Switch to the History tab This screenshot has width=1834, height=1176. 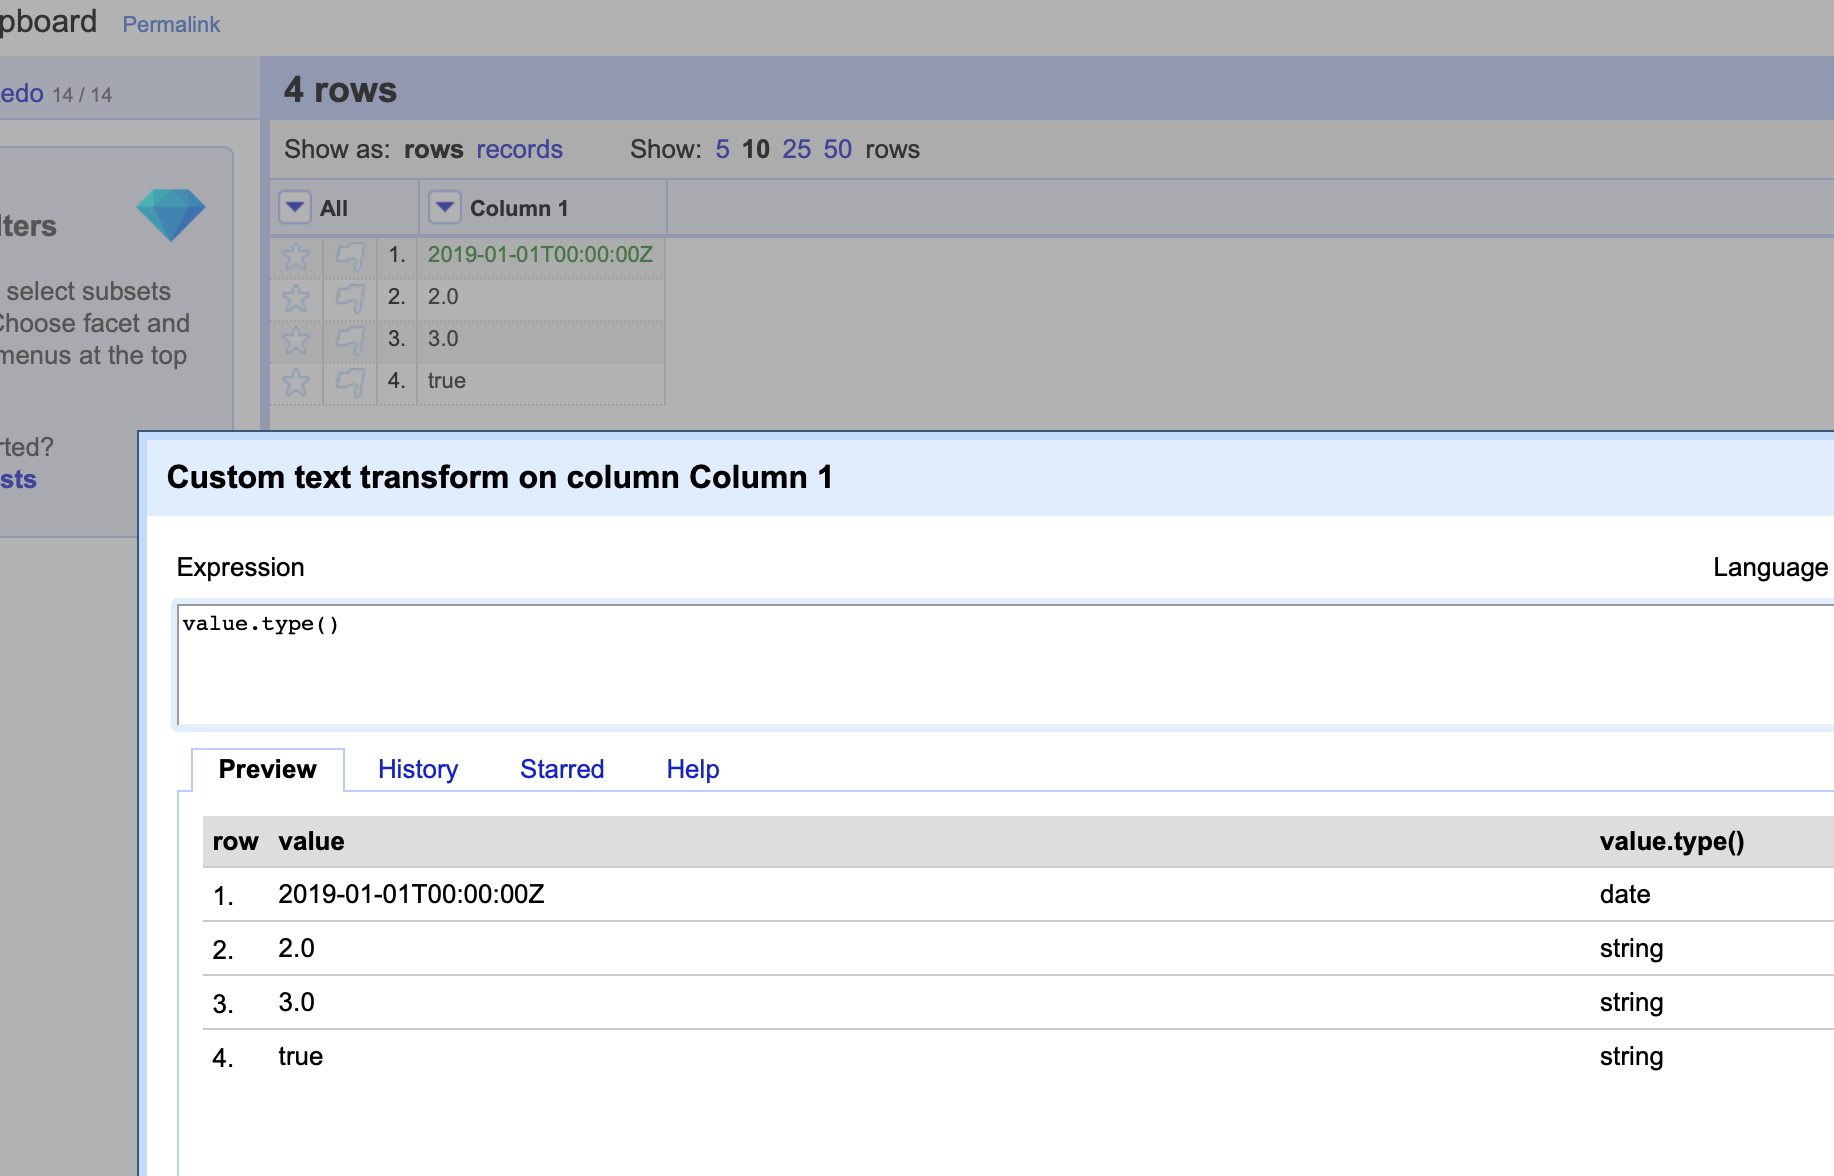(418, 769)
